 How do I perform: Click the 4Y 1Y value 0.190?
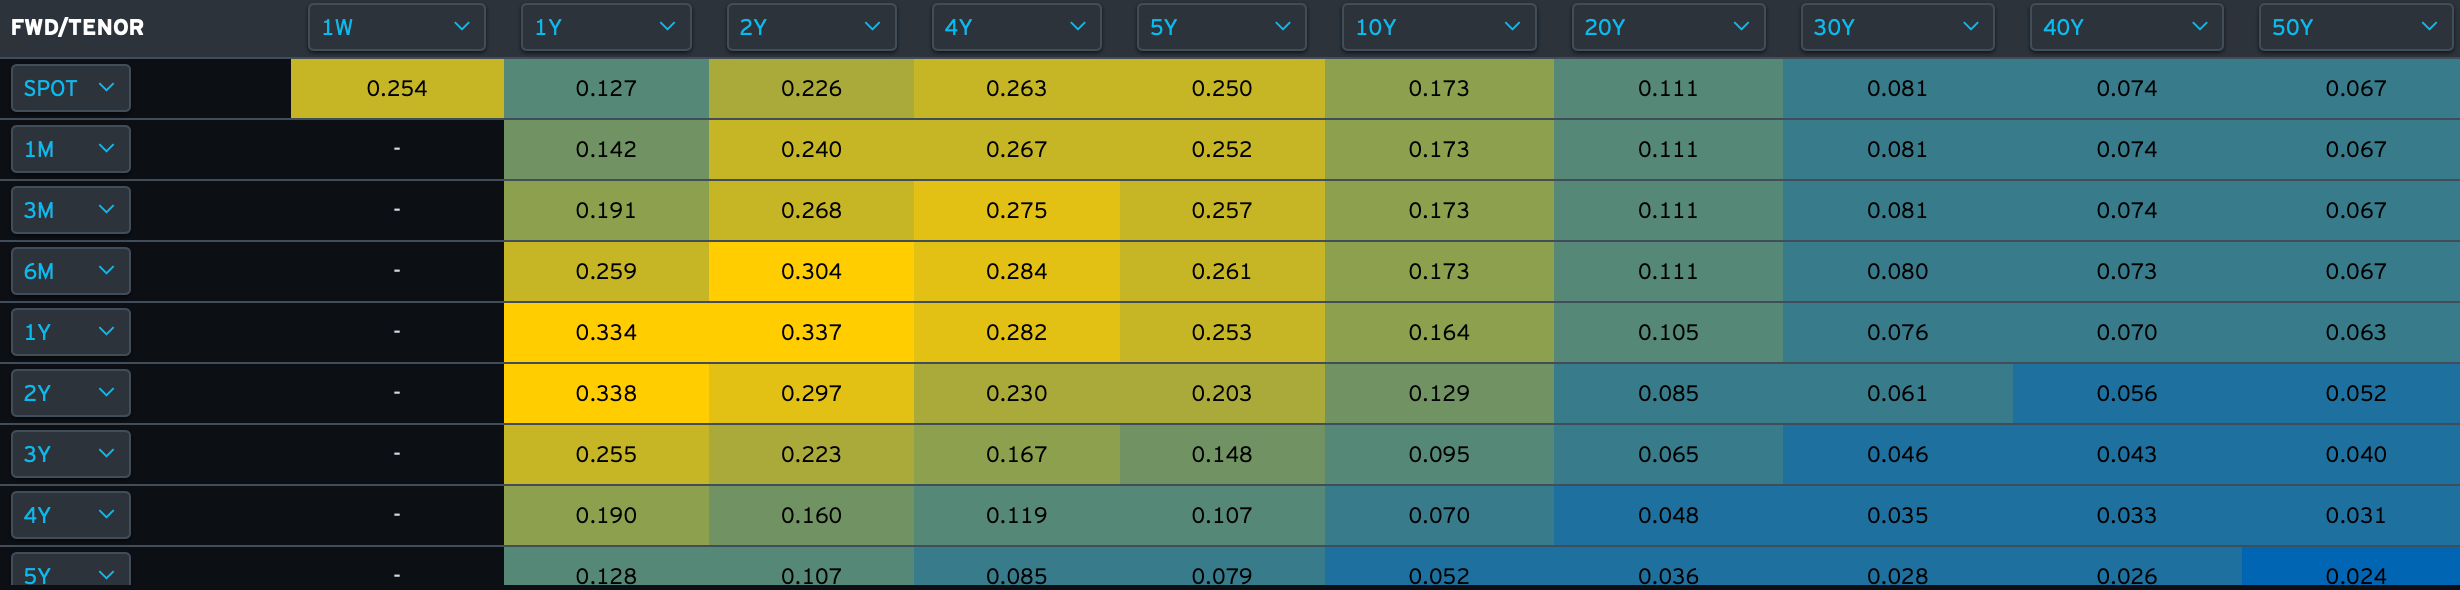coord(606,515)
